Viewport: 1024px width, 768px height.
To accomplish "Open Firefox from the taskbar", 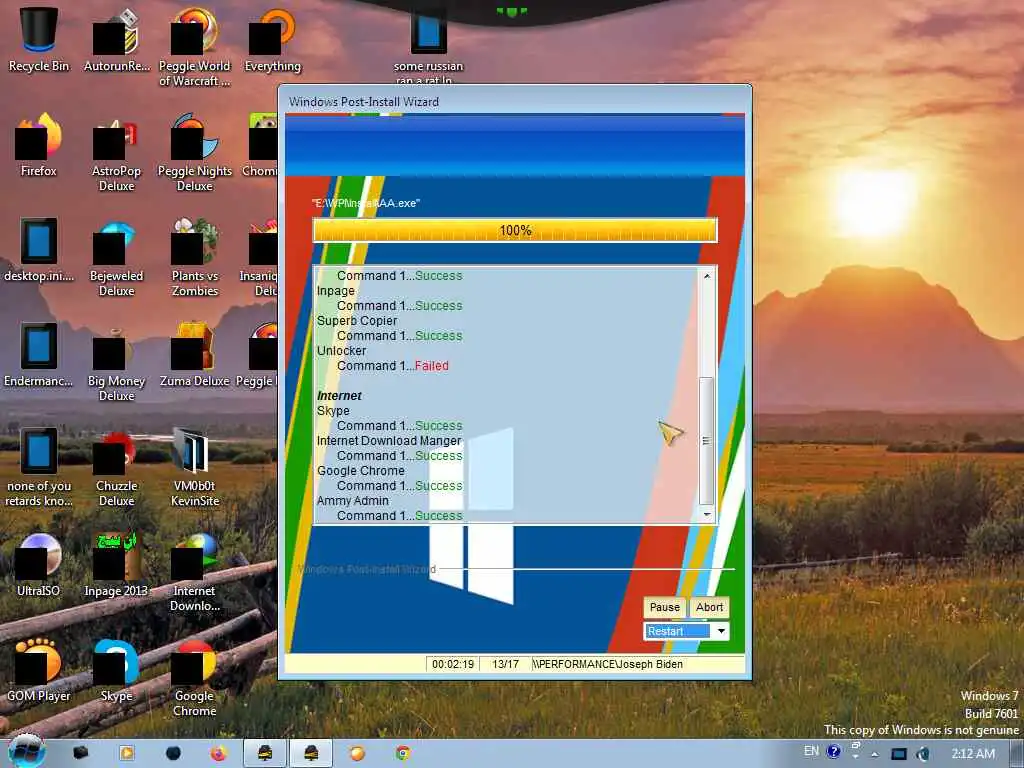I will [218, 754].
